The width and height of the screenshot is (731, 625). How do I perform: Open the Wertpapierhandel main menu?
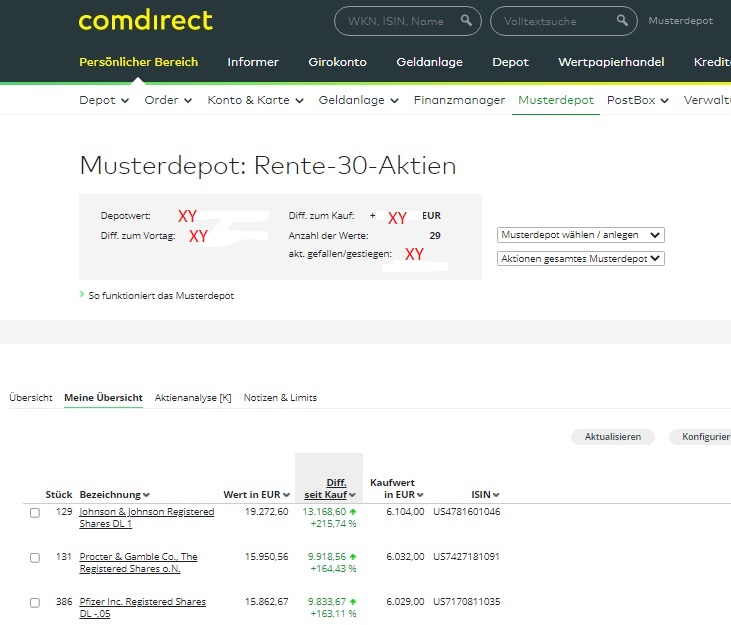pyautogui.click(x=610, y=62)
